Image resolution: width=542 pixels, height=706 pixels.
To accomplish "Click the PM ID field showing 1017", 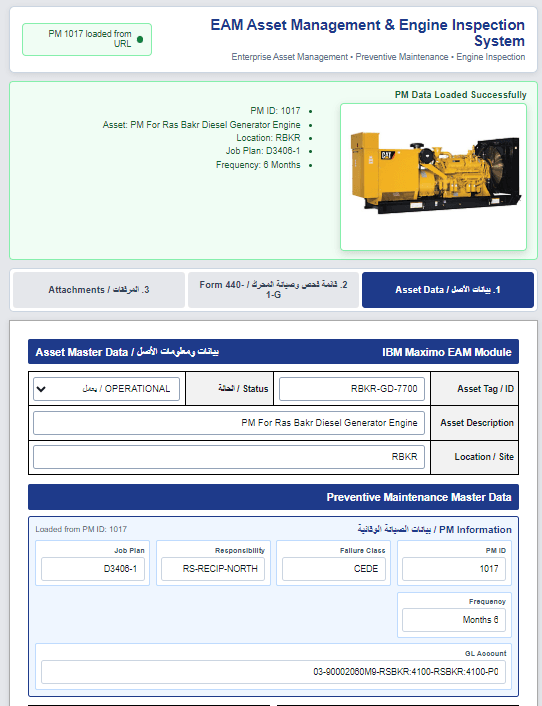I will [x=454, y=569].
